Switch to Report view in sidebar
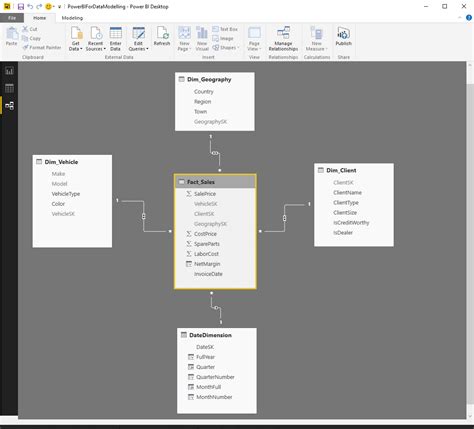The height and width of the screenshot is (429, 474). (x=9, y=71)
